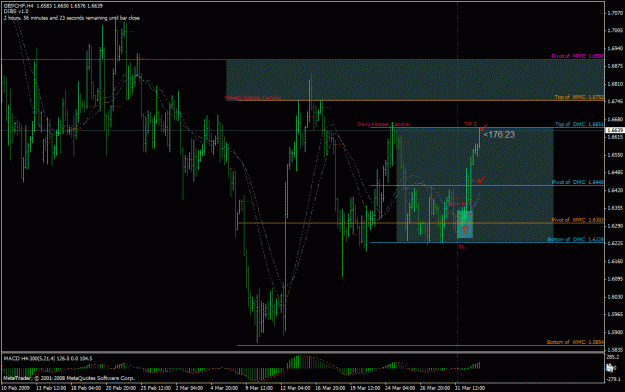Click the Weekly Master Candle label
This screenshot has width=625, height=392.
pos(253,97)
